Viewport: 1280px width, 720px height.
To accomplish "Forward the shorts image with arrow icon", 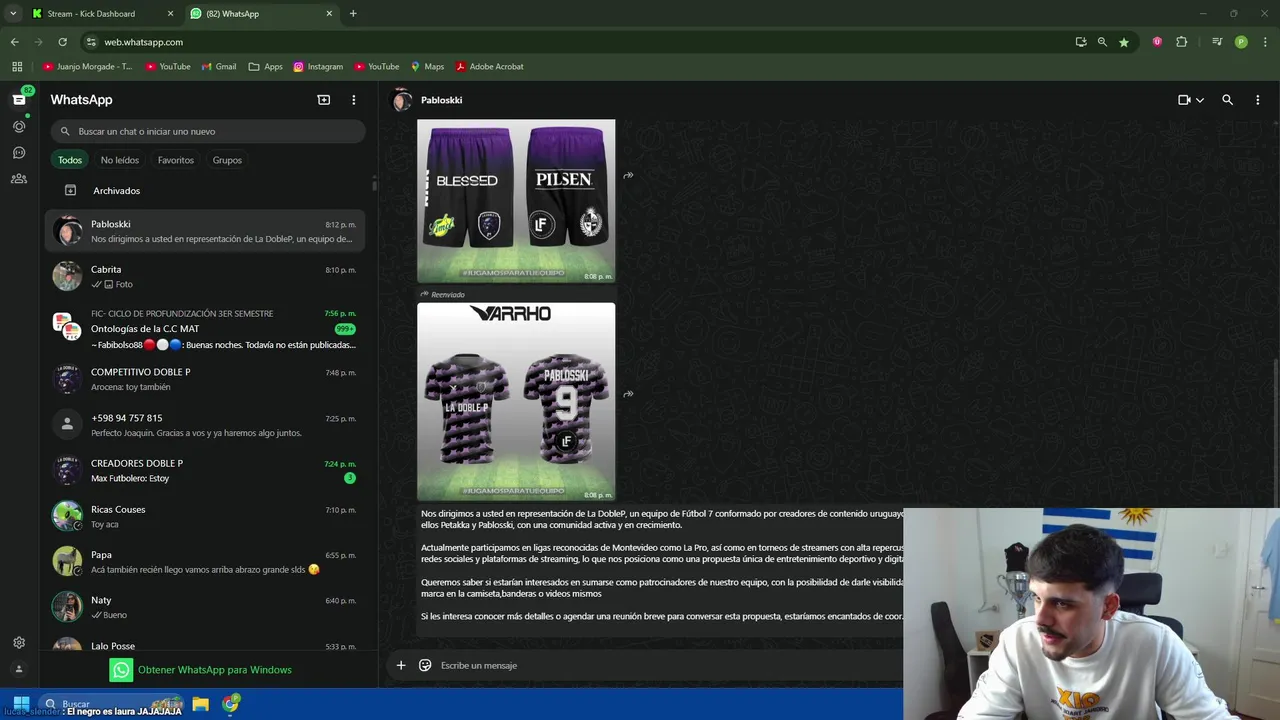I will tap(628, 176).
